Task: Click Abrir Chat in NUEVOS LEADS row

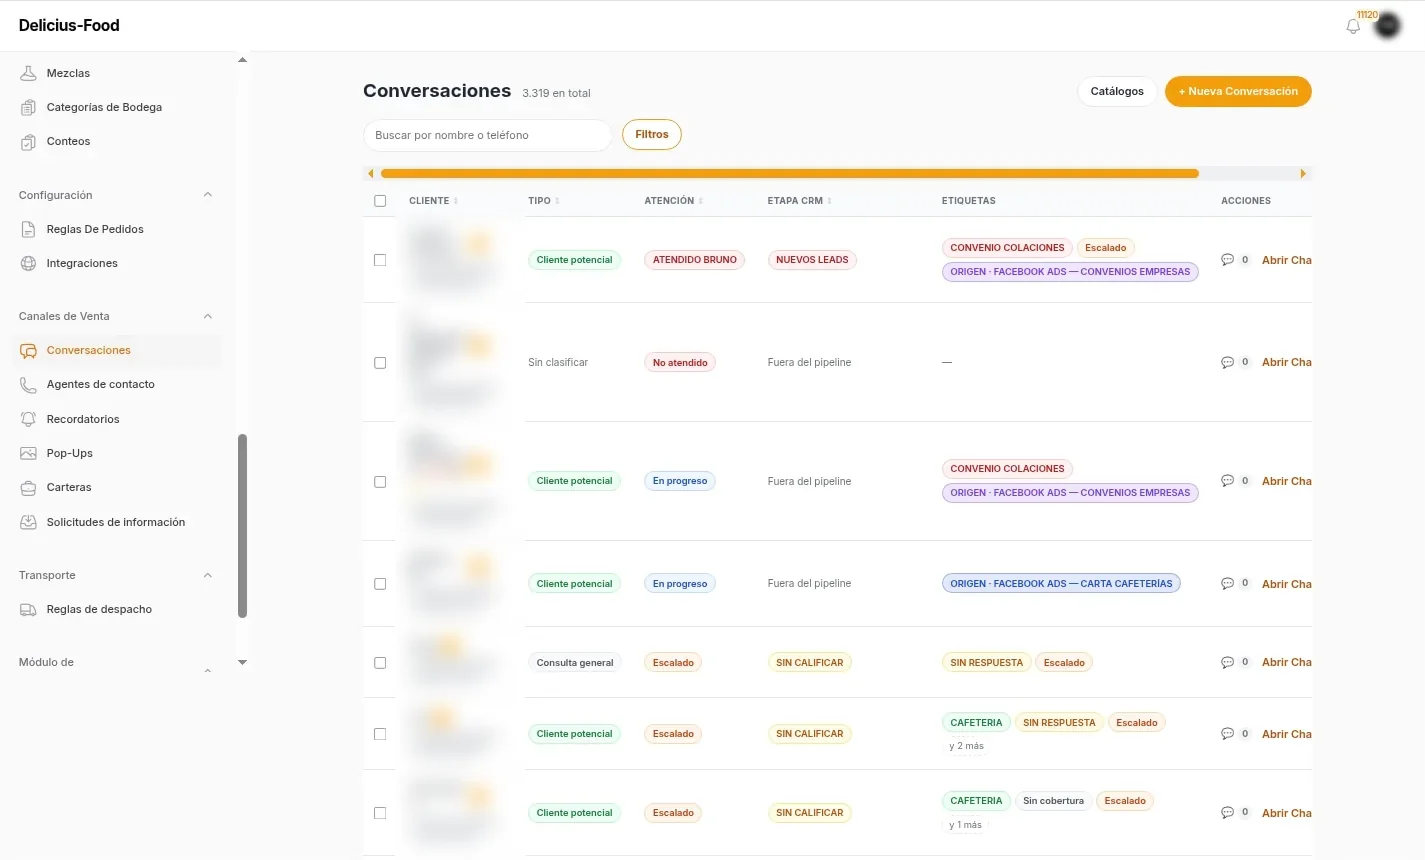Action: click(x=1286, y=260)
